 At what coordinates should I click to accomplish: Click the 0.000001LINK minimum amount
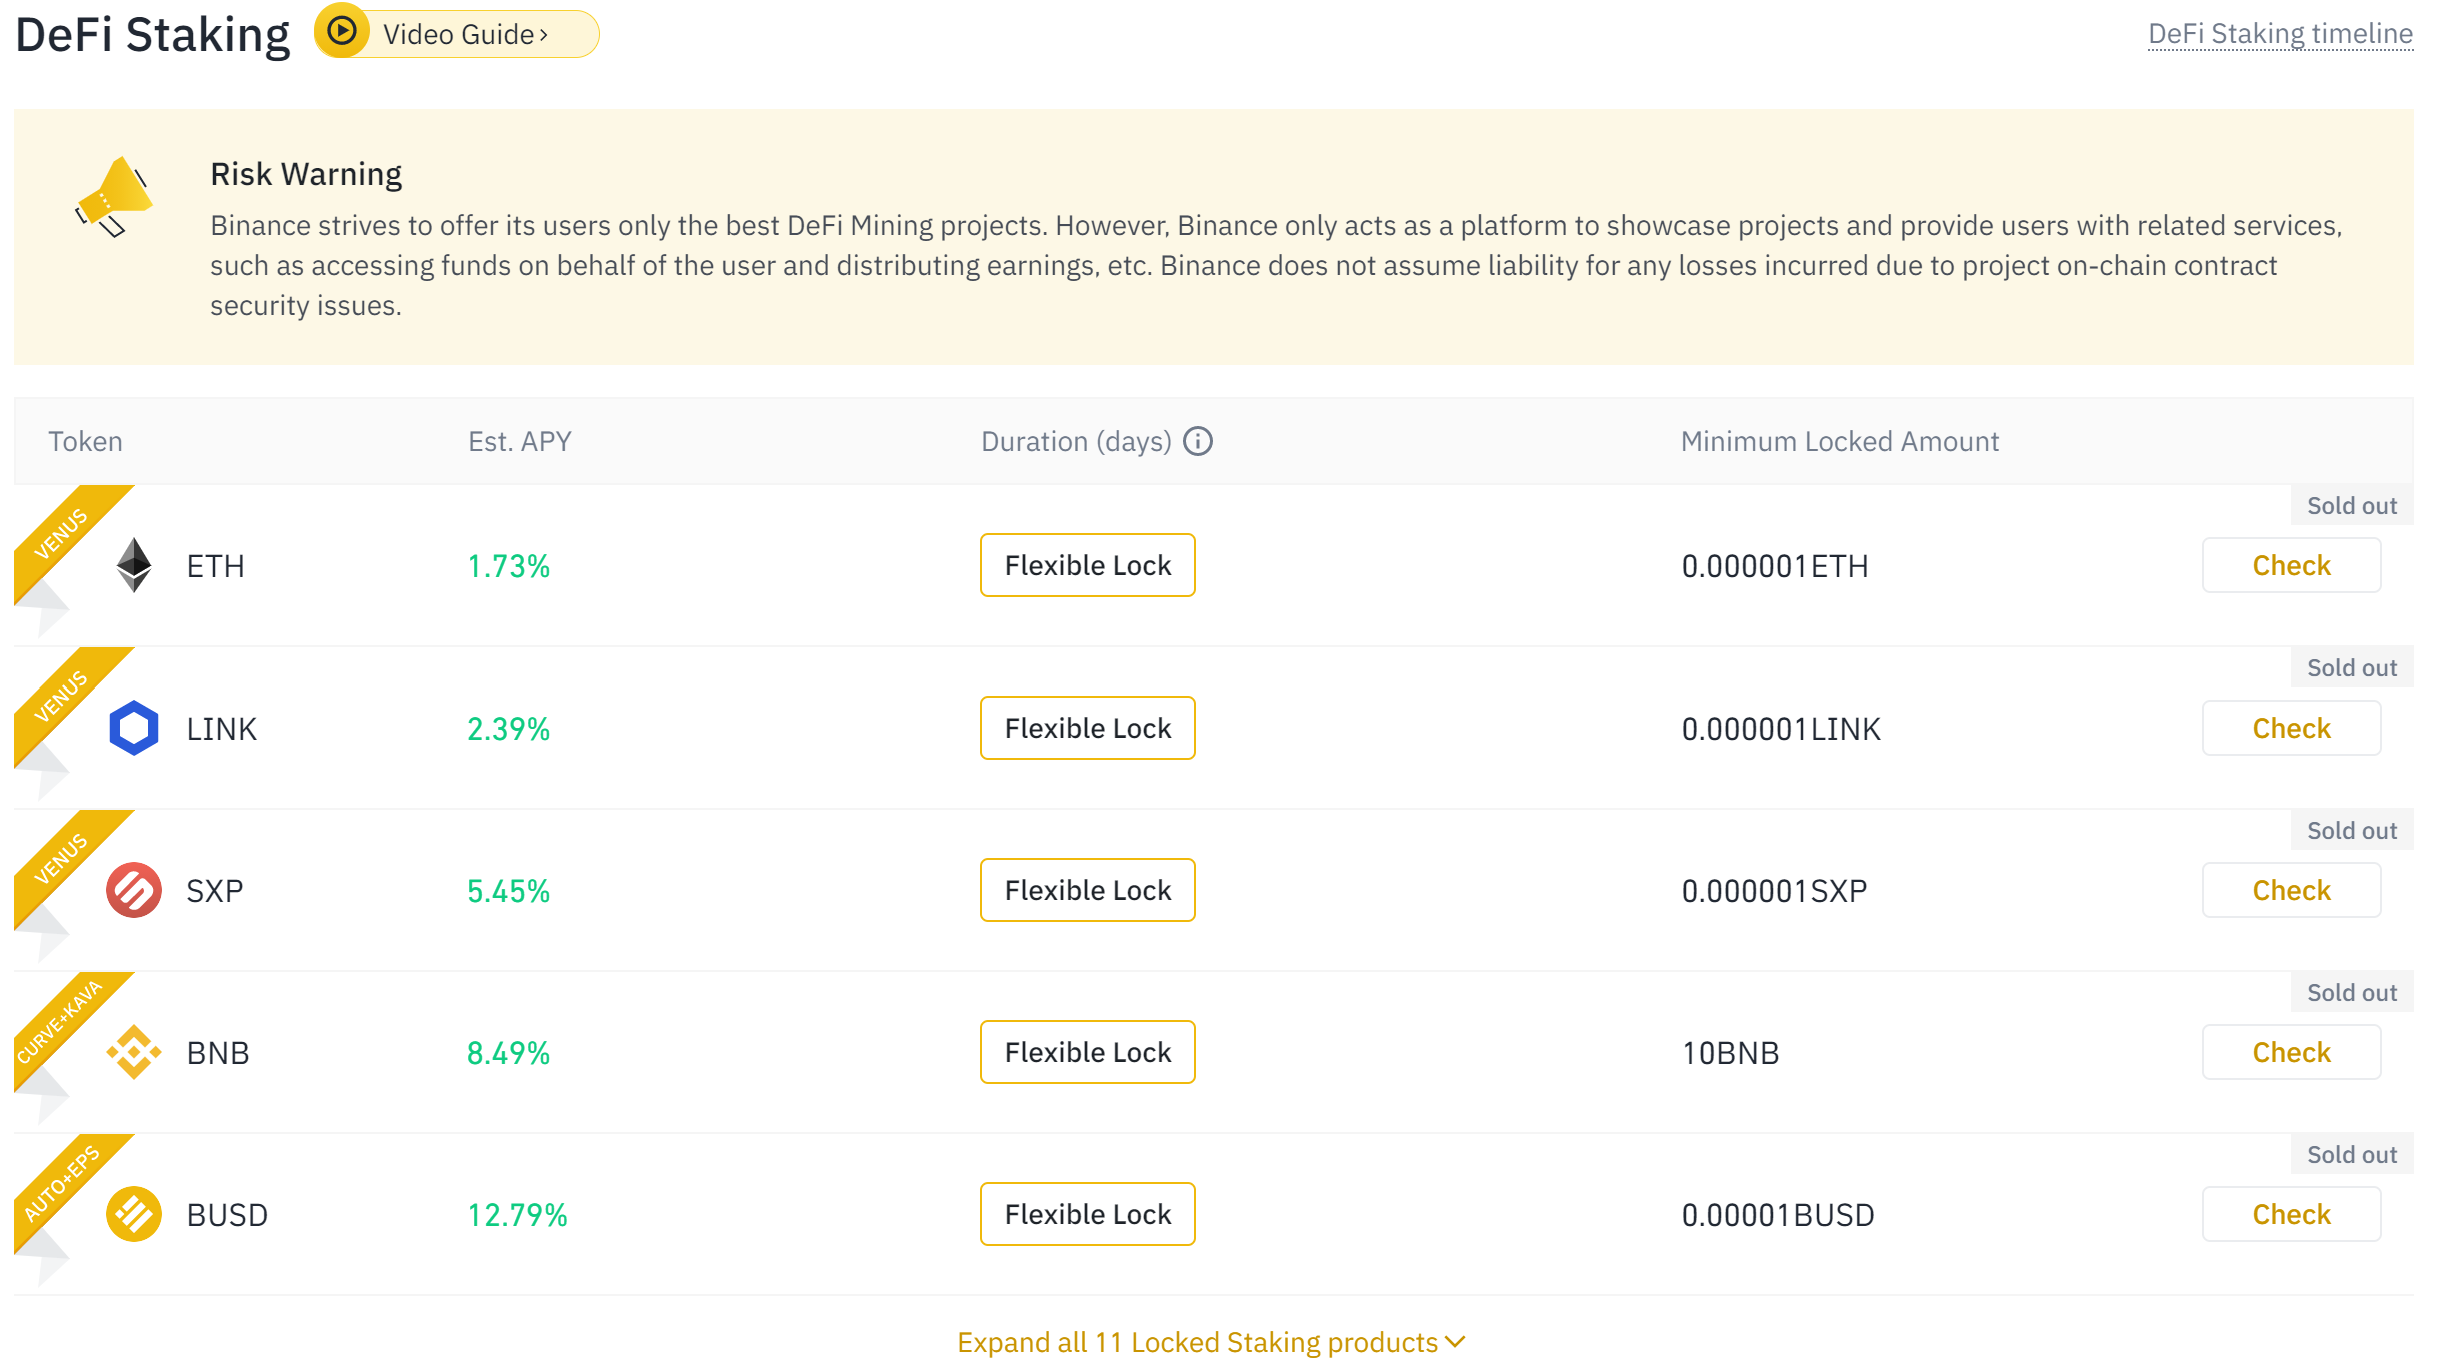1781,729
